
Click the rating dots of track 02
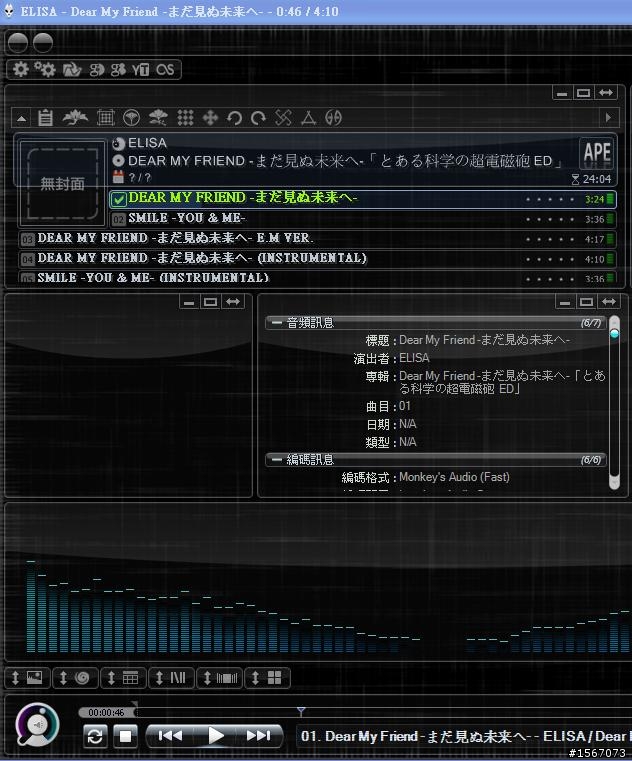tap(550, 219)
